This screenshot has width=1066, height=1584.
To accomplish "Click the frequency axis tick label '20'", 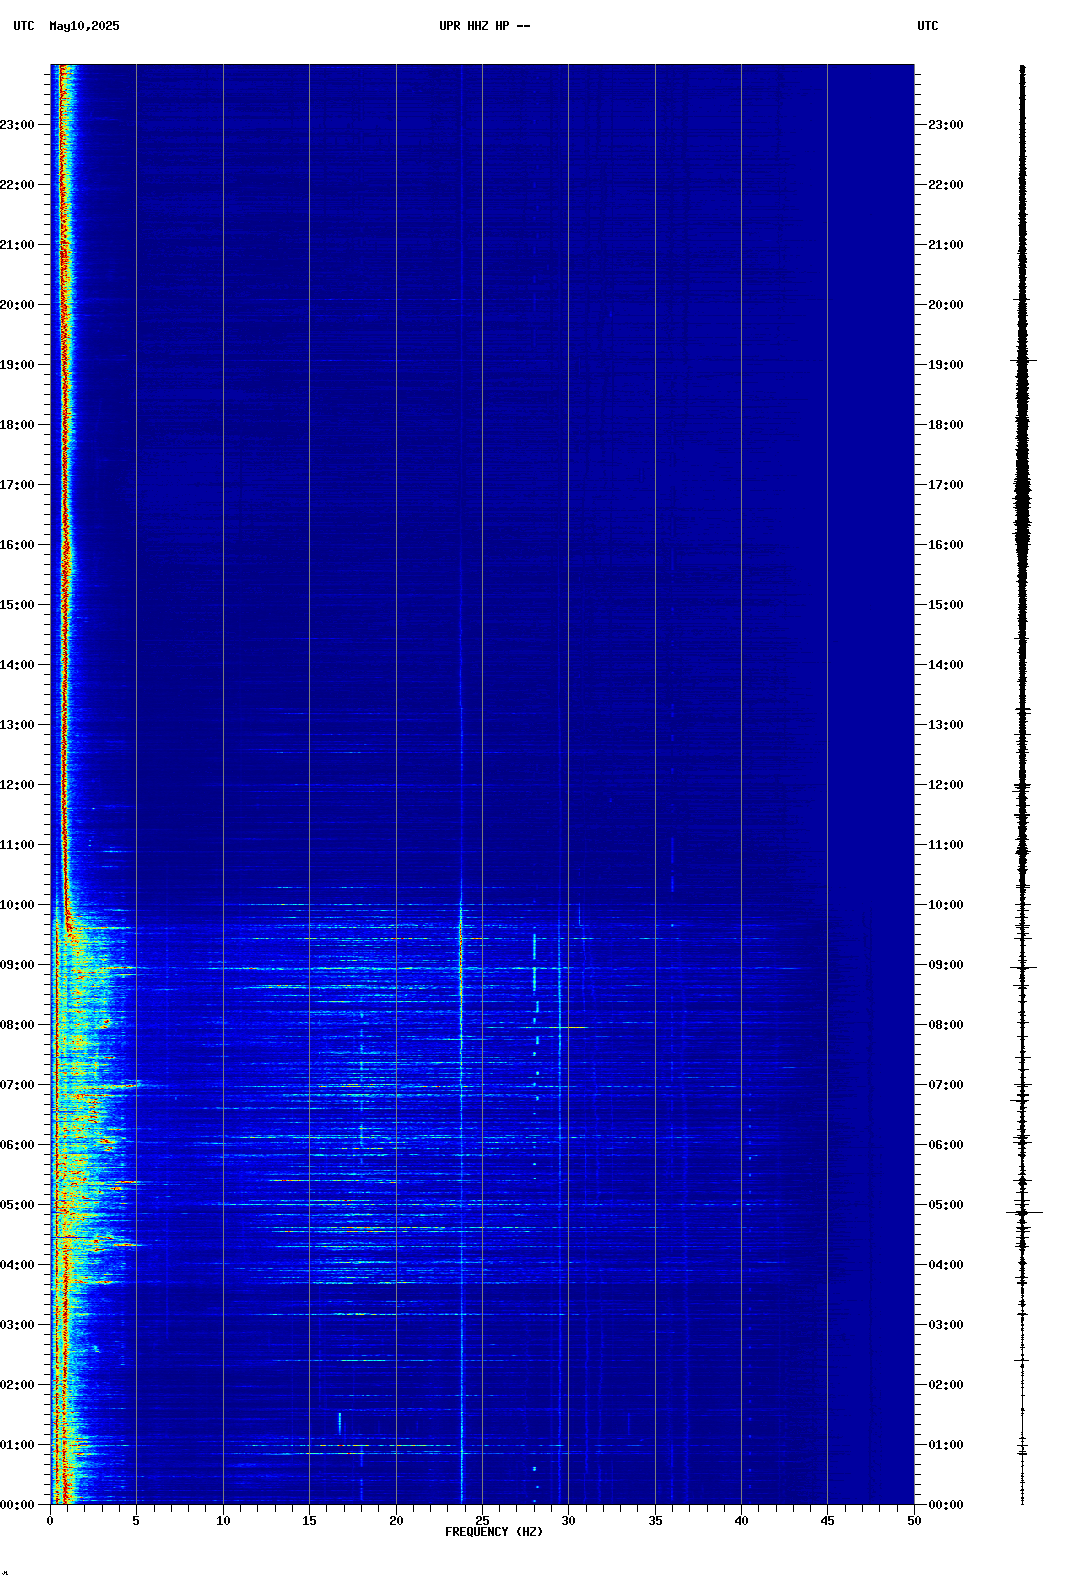I will point(396,1521).
